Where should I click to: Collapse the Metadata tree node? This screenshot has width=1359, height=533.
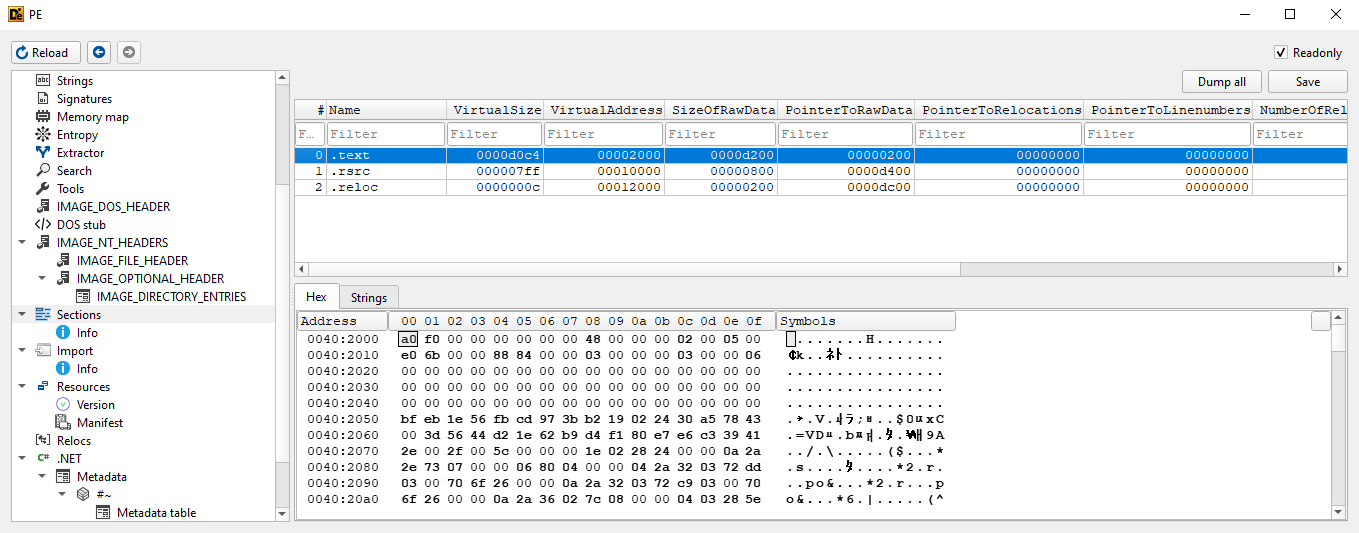tap(42, 476)
